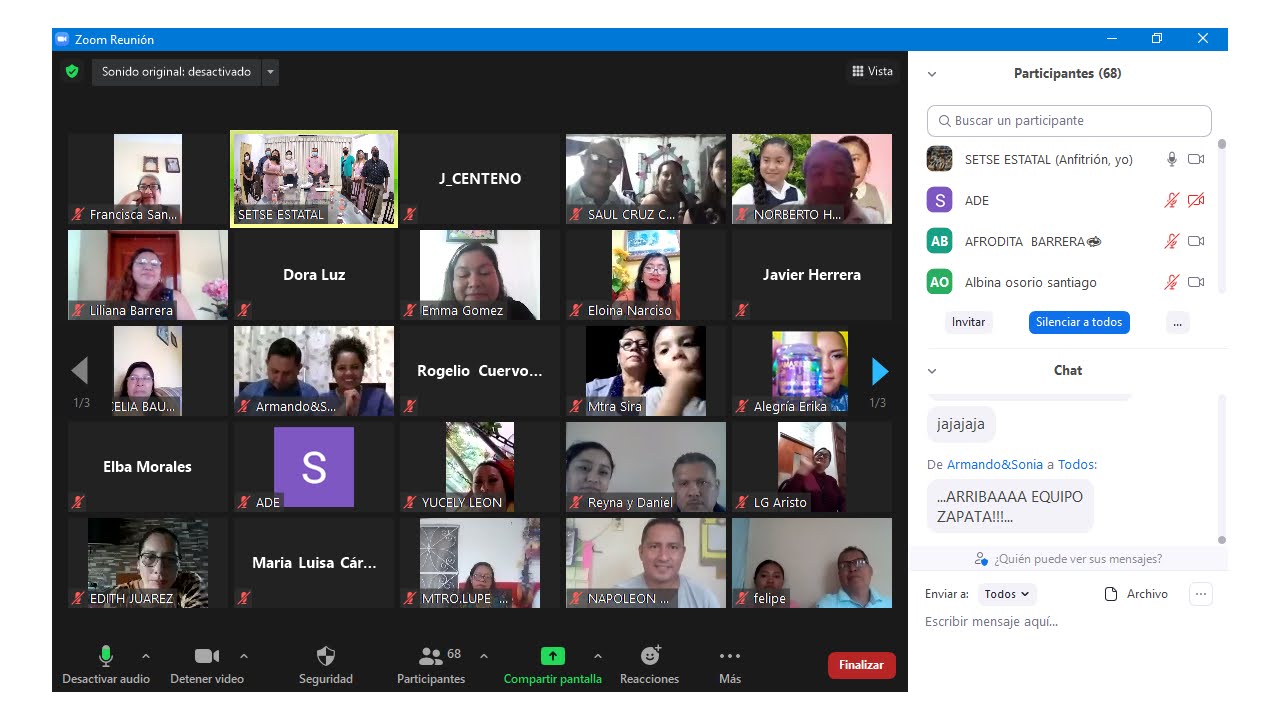The width and height of the screenshot is (1280, 720).
Task: Click AFRODITA BARRERA's camera icon
Action: tap(1195, 241)
